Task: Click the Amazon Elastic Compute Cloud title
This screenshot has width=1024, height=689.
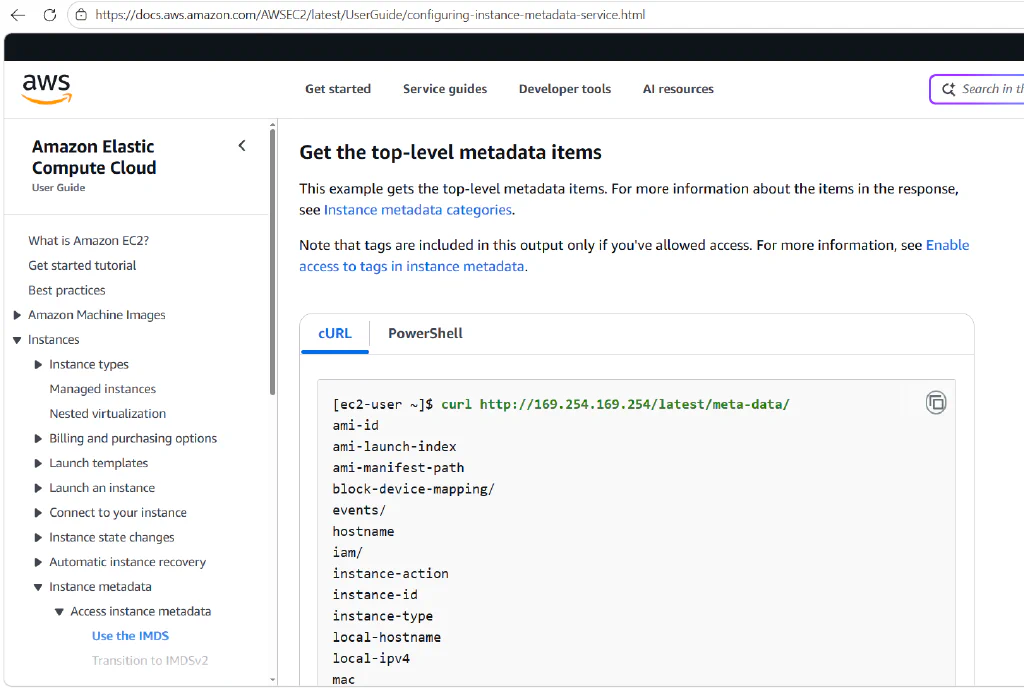Action: [x=94, y=157]
